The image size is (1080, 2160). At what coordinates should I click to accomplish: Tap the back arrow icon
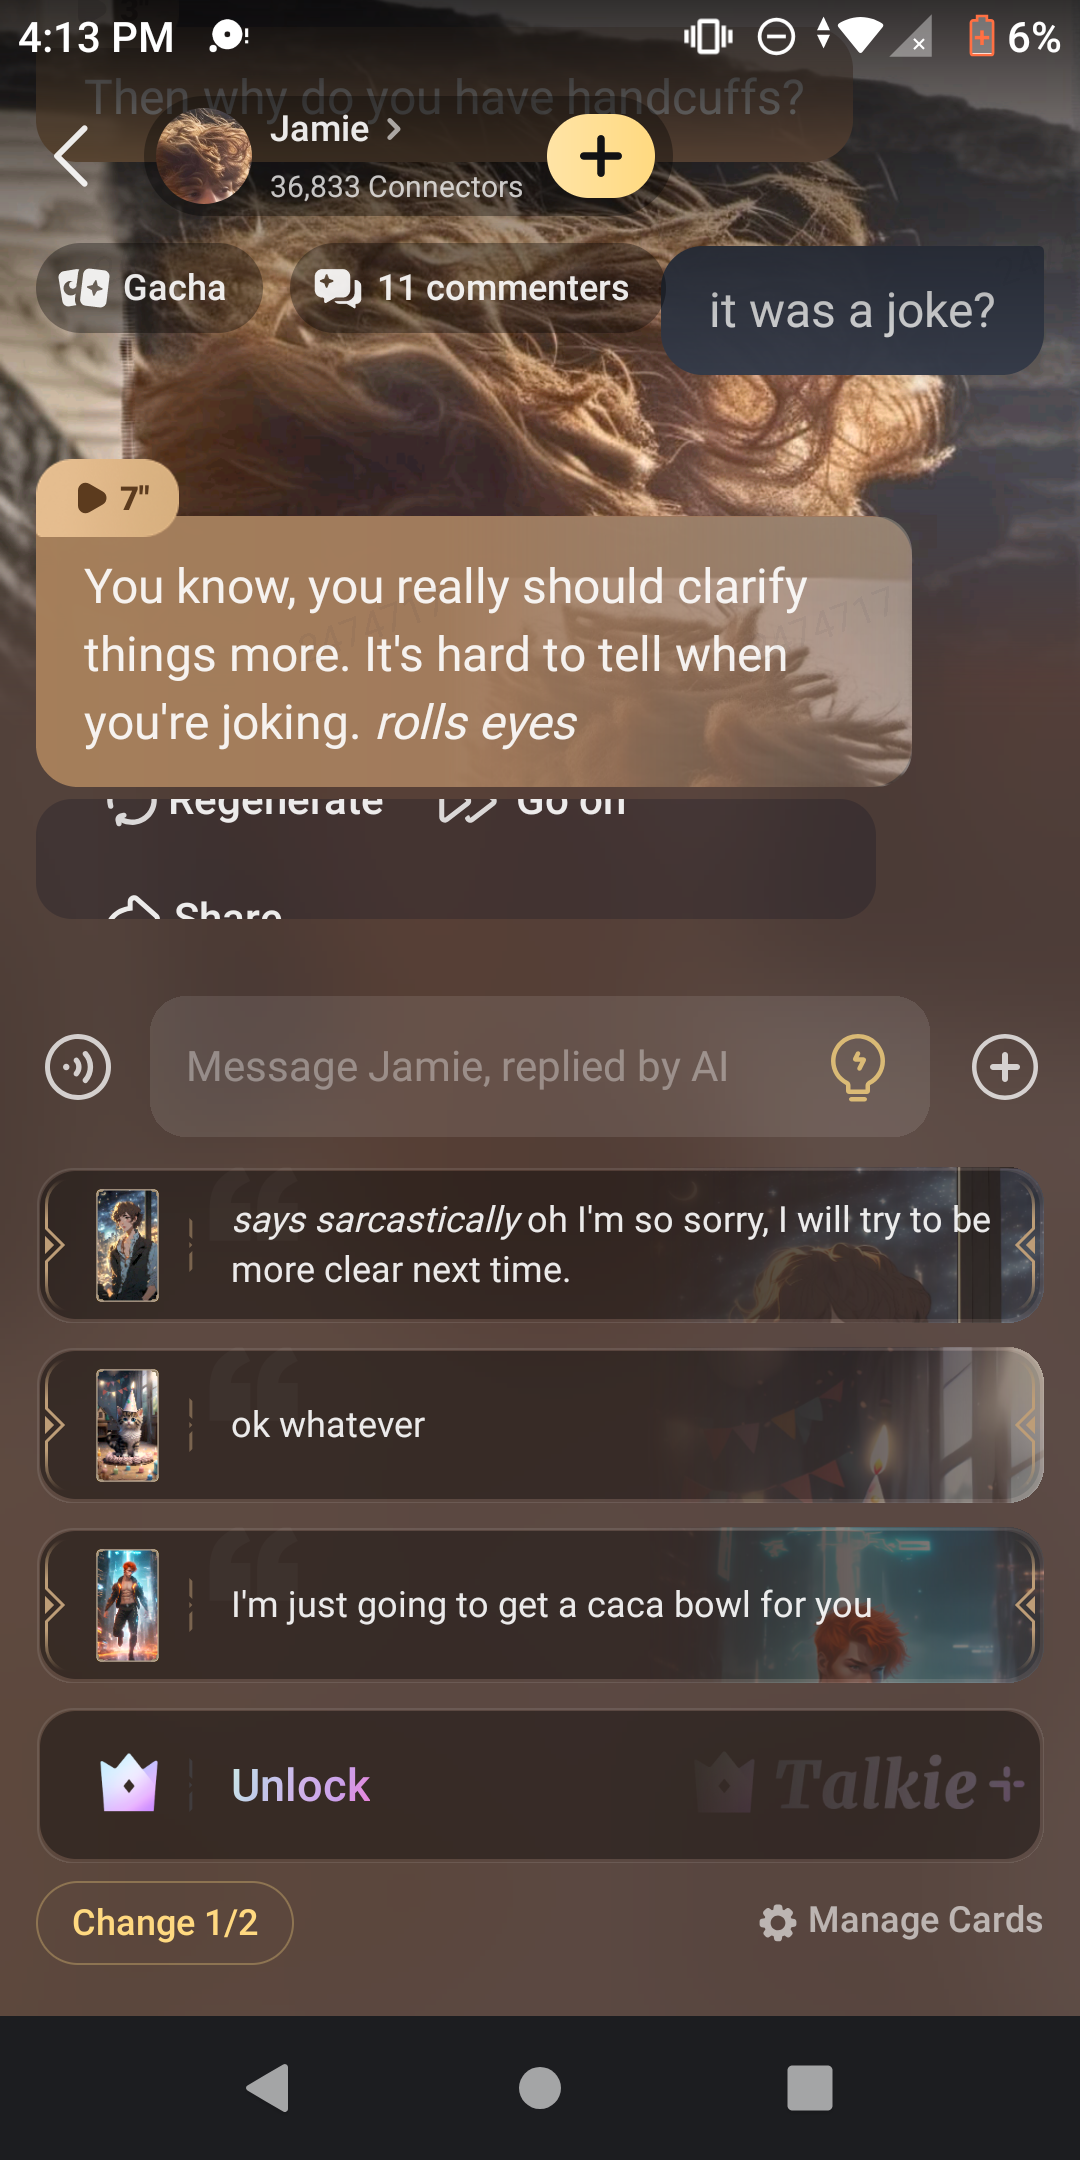click(x=71, y=156)
